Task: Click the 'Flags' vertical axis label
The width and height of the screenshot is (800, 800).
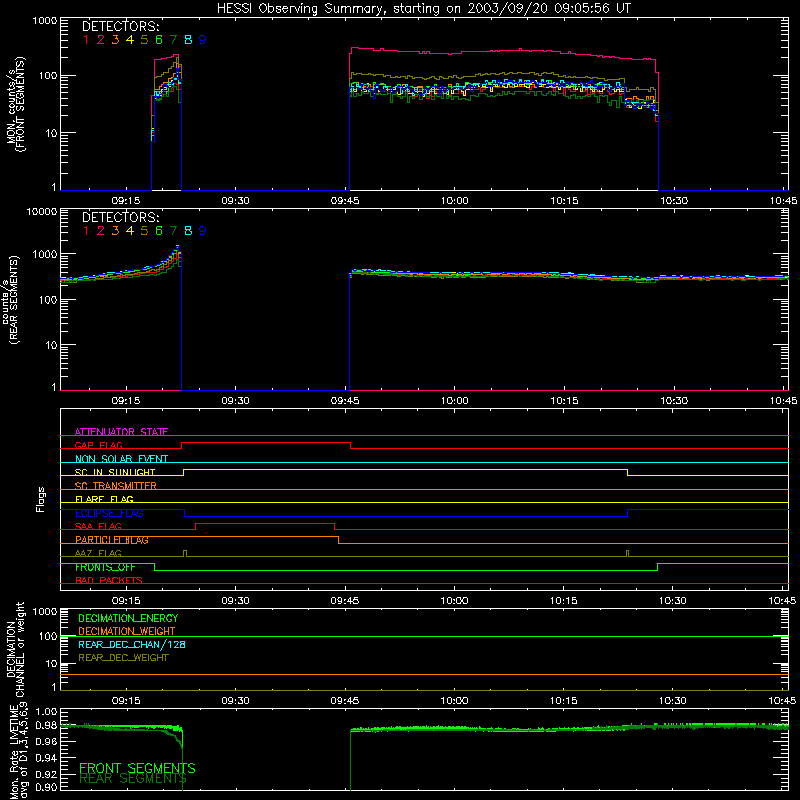Action: pos(41,499)
